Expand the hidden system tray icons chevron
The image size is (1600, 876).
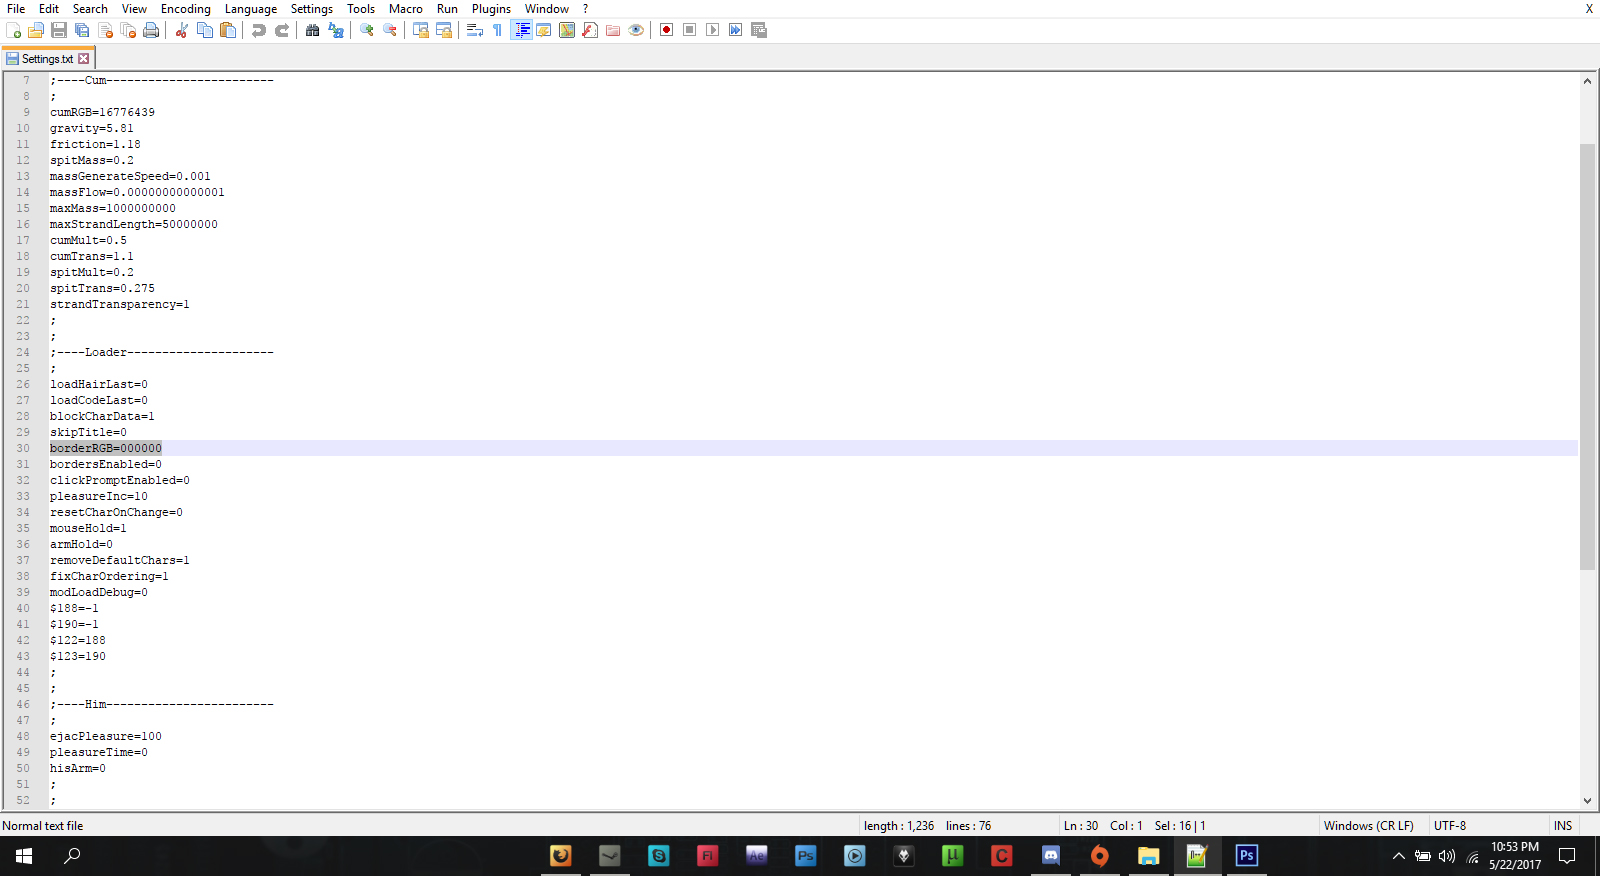tap(1398, 856)
